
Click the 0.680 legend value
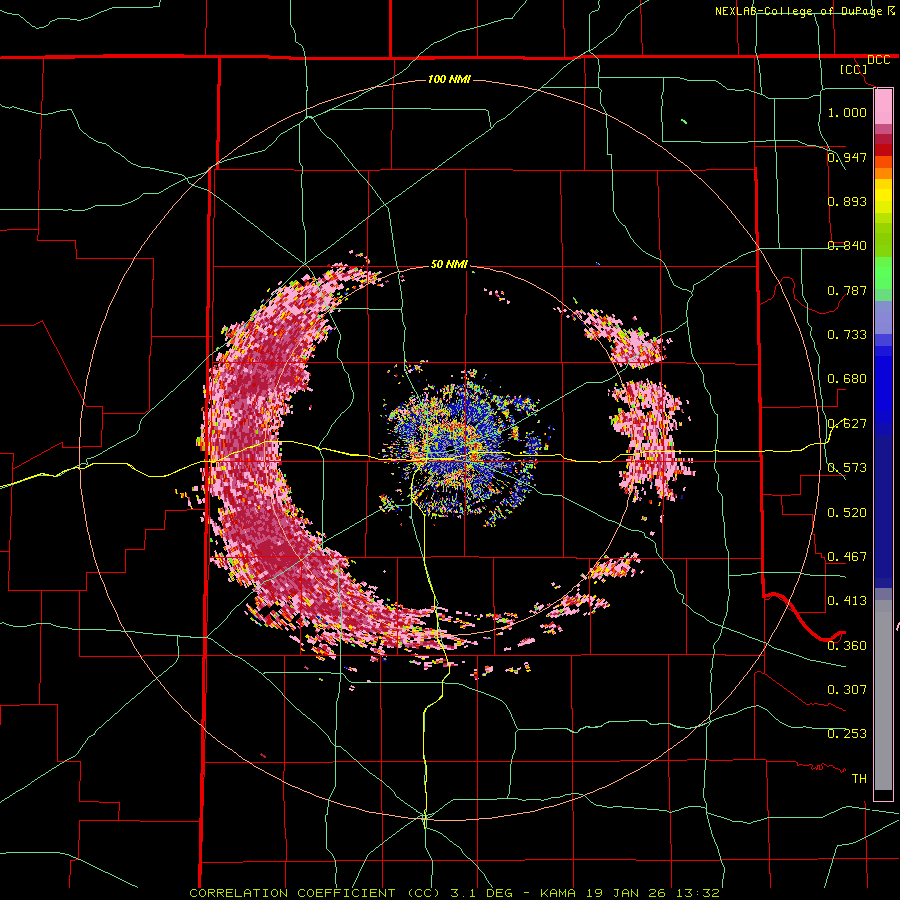(x=847, y=378)
